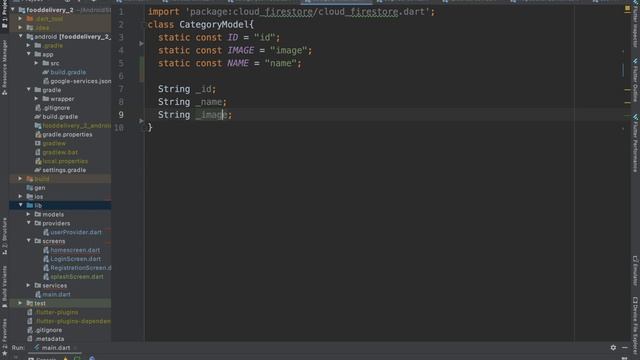640x360 pixels.
Task: Click the yellow inspection indicator at editor top right
Action: pyautogui.click(x=627, y=8)
